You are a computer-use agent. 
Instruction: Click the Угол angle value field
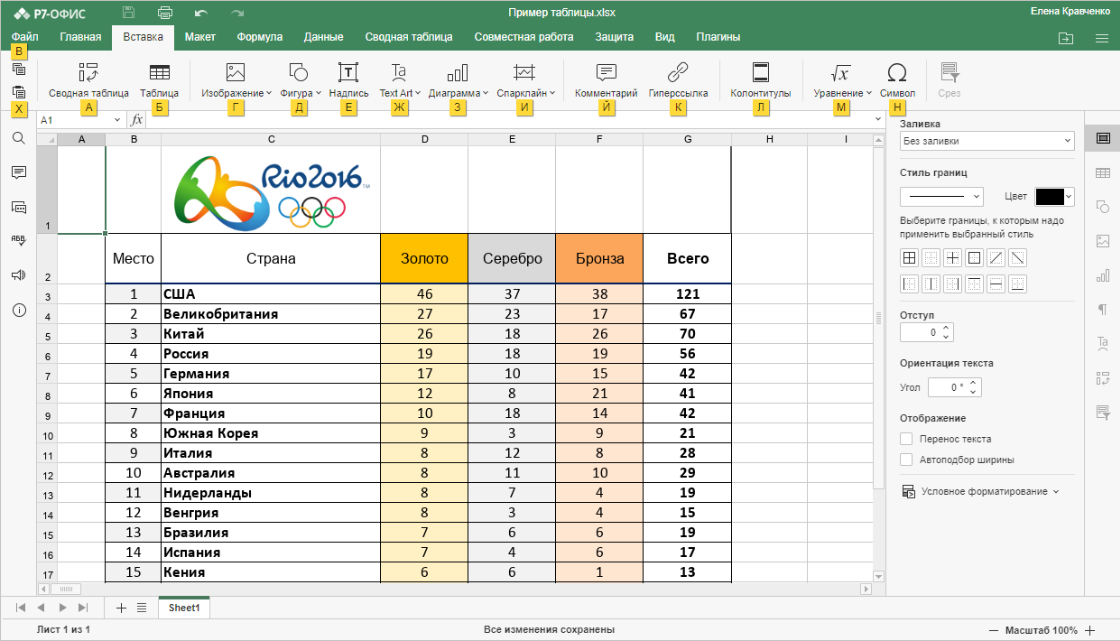coord(955,387)
